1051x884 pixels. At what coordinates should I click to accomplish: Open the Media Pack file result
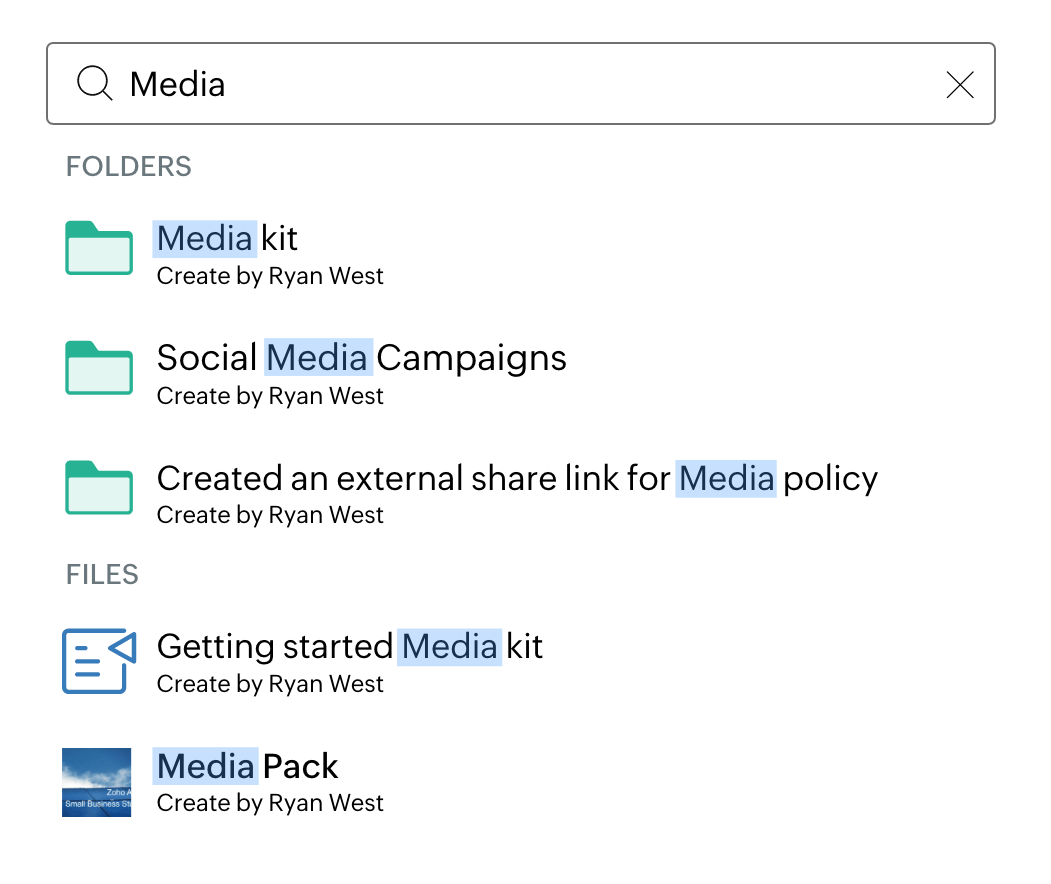tap(248, 767)
